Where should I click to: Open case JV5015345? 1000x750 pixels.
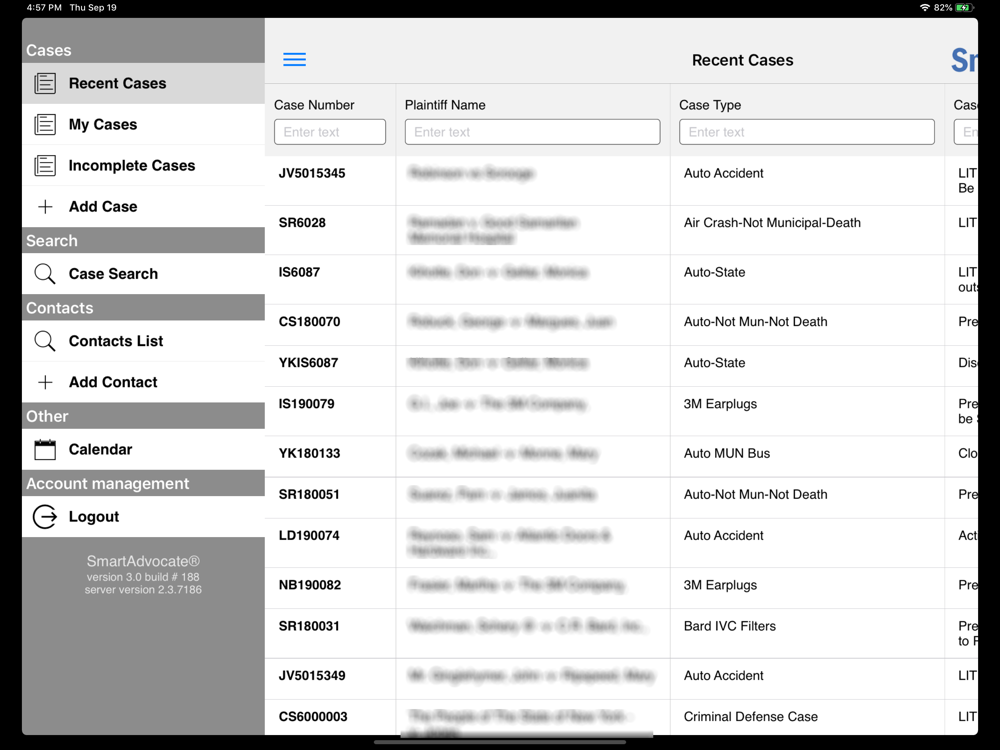tap(312, 173)
